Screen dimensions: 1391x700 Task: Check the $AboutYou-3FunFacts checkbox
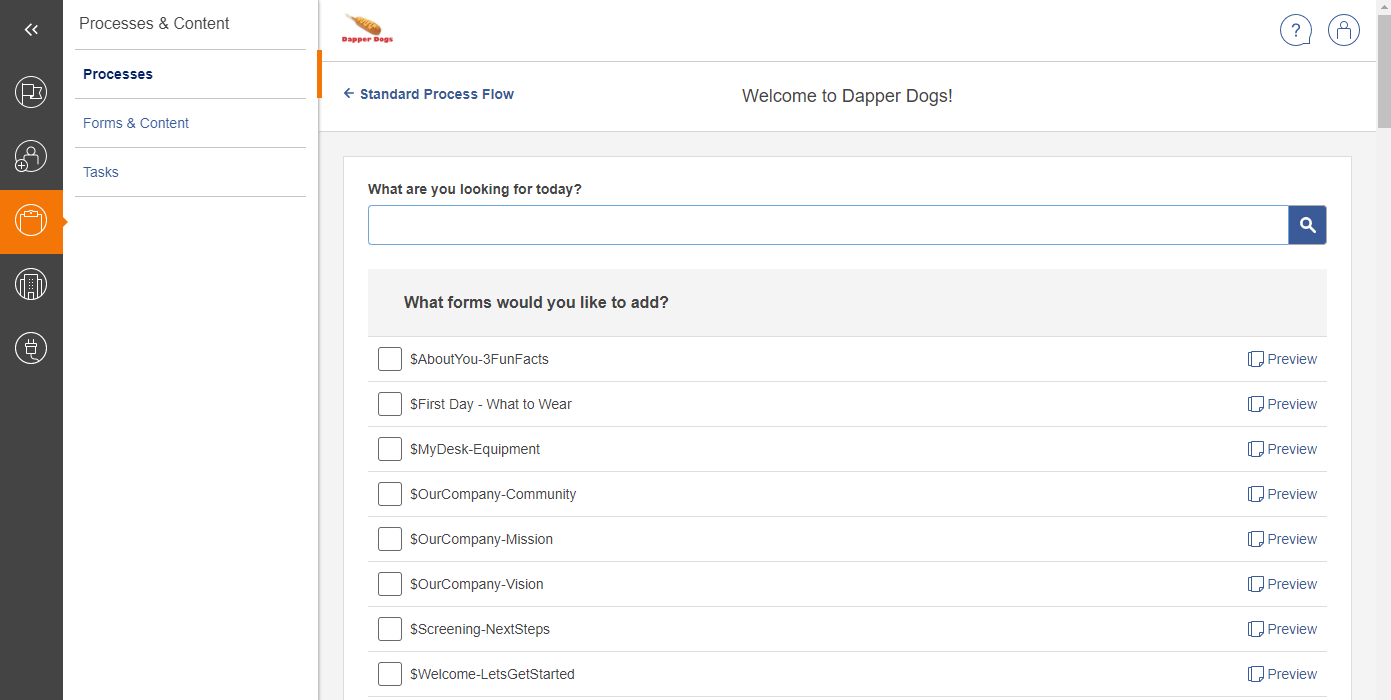pyautogui.click(x=390, y=359)
